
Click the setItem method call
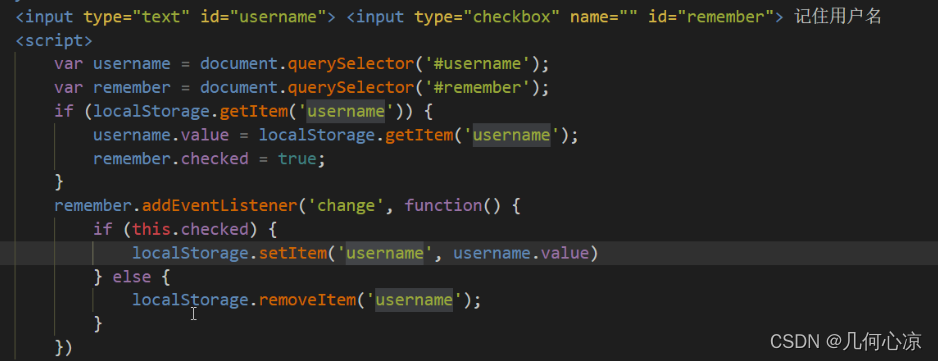[x=293, y=253]
